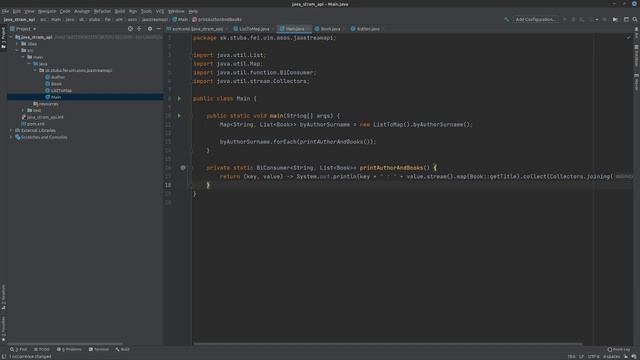This screenshot has height=360, width=640.
Task: Open the Problems tool window
Action: (x=69, y=349)
